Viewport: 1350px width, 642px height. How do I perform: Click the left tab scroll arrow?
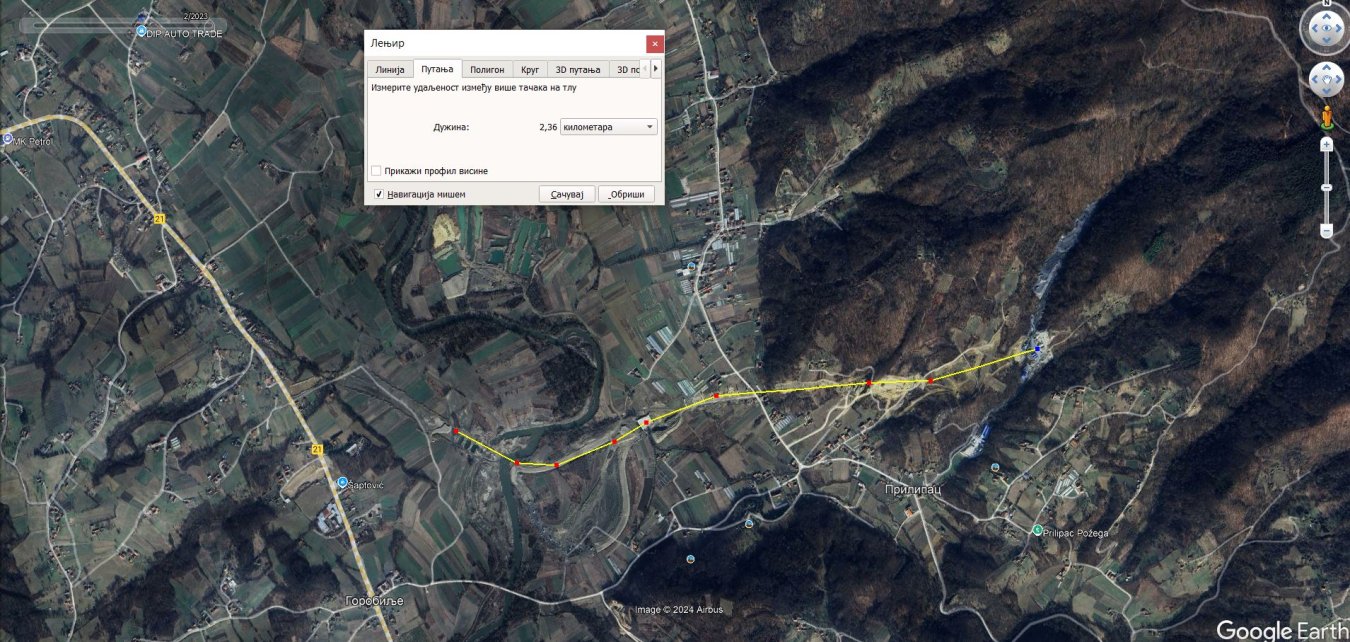(646, 69)
